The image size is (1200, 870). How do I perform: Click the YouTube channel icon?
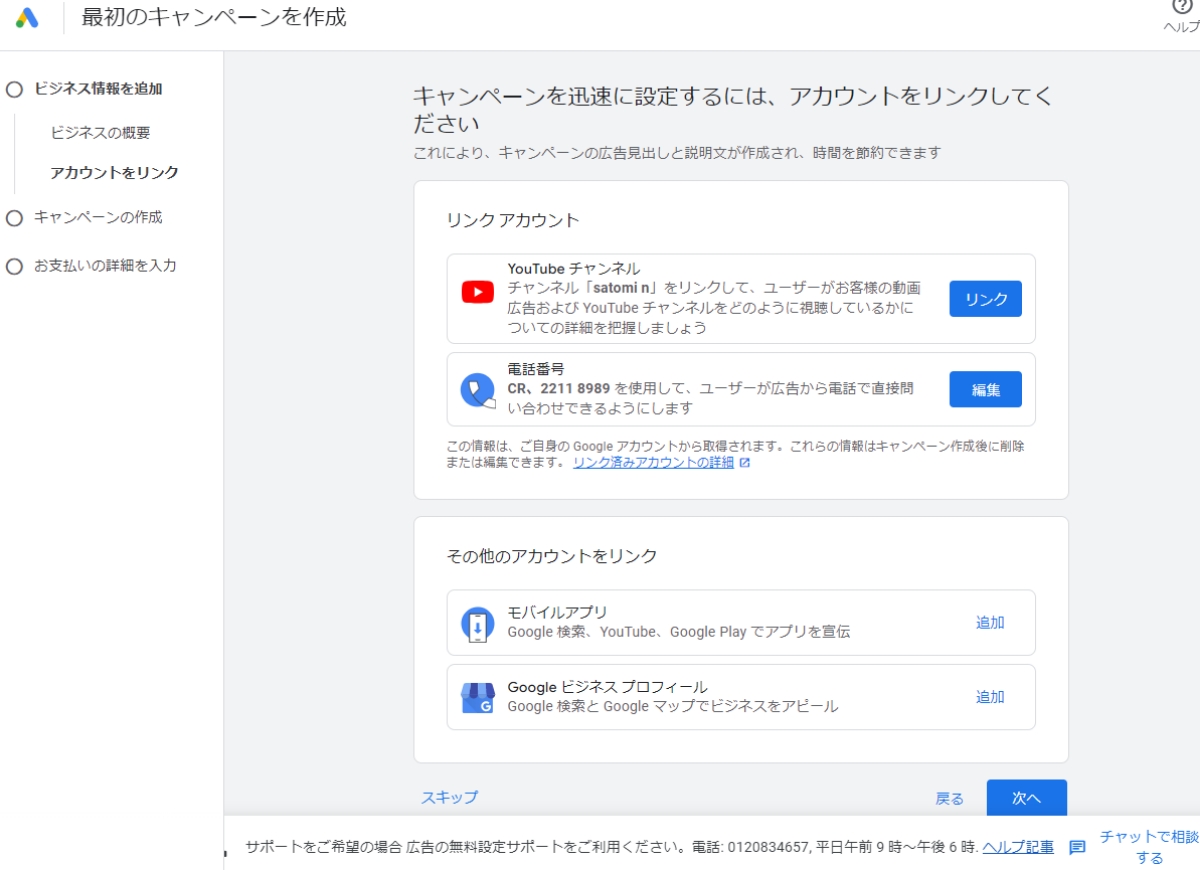[x=477, y=292]
